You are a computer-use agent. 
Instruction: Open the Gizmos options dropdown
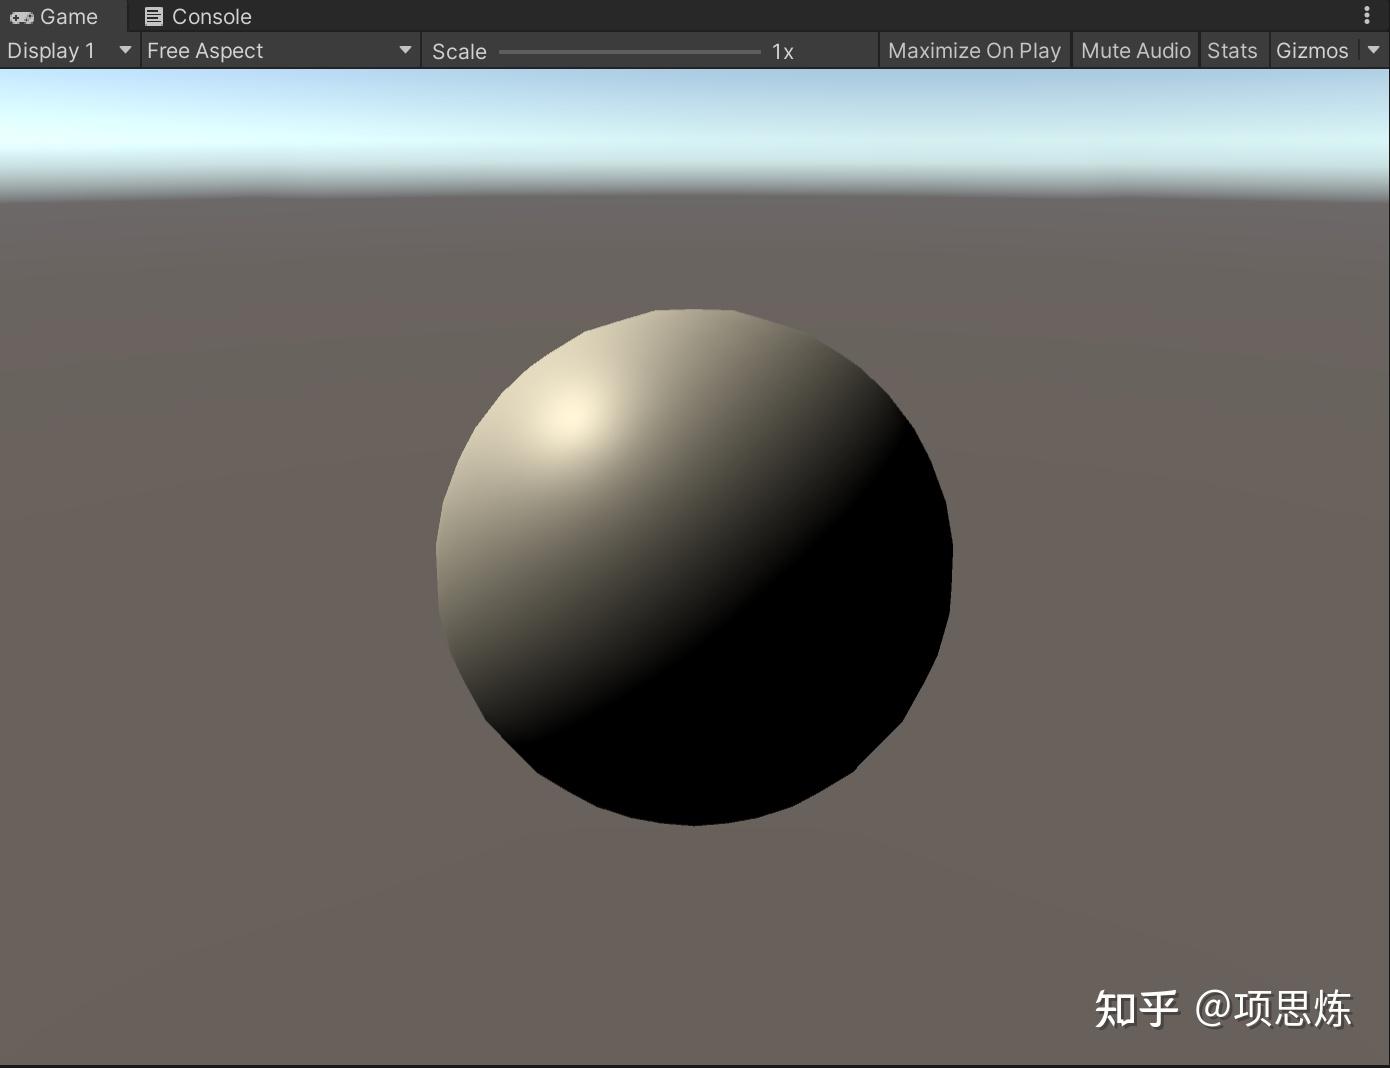1373,50
